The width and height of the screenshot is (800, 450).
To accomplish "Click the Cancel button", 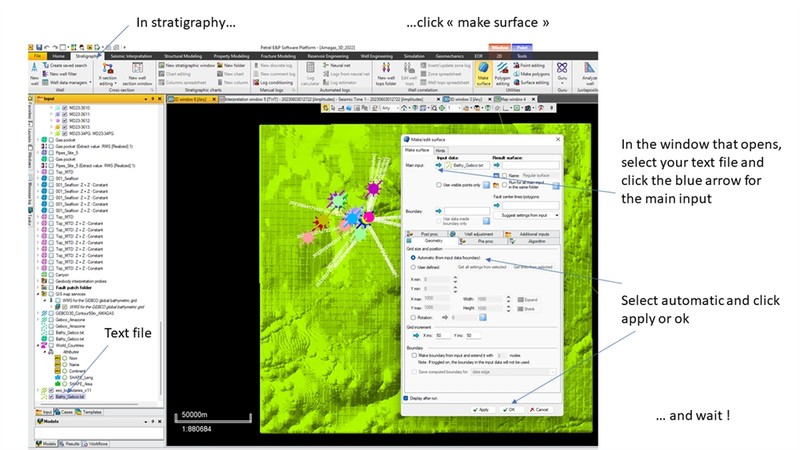I will click(x=538, y=409).
